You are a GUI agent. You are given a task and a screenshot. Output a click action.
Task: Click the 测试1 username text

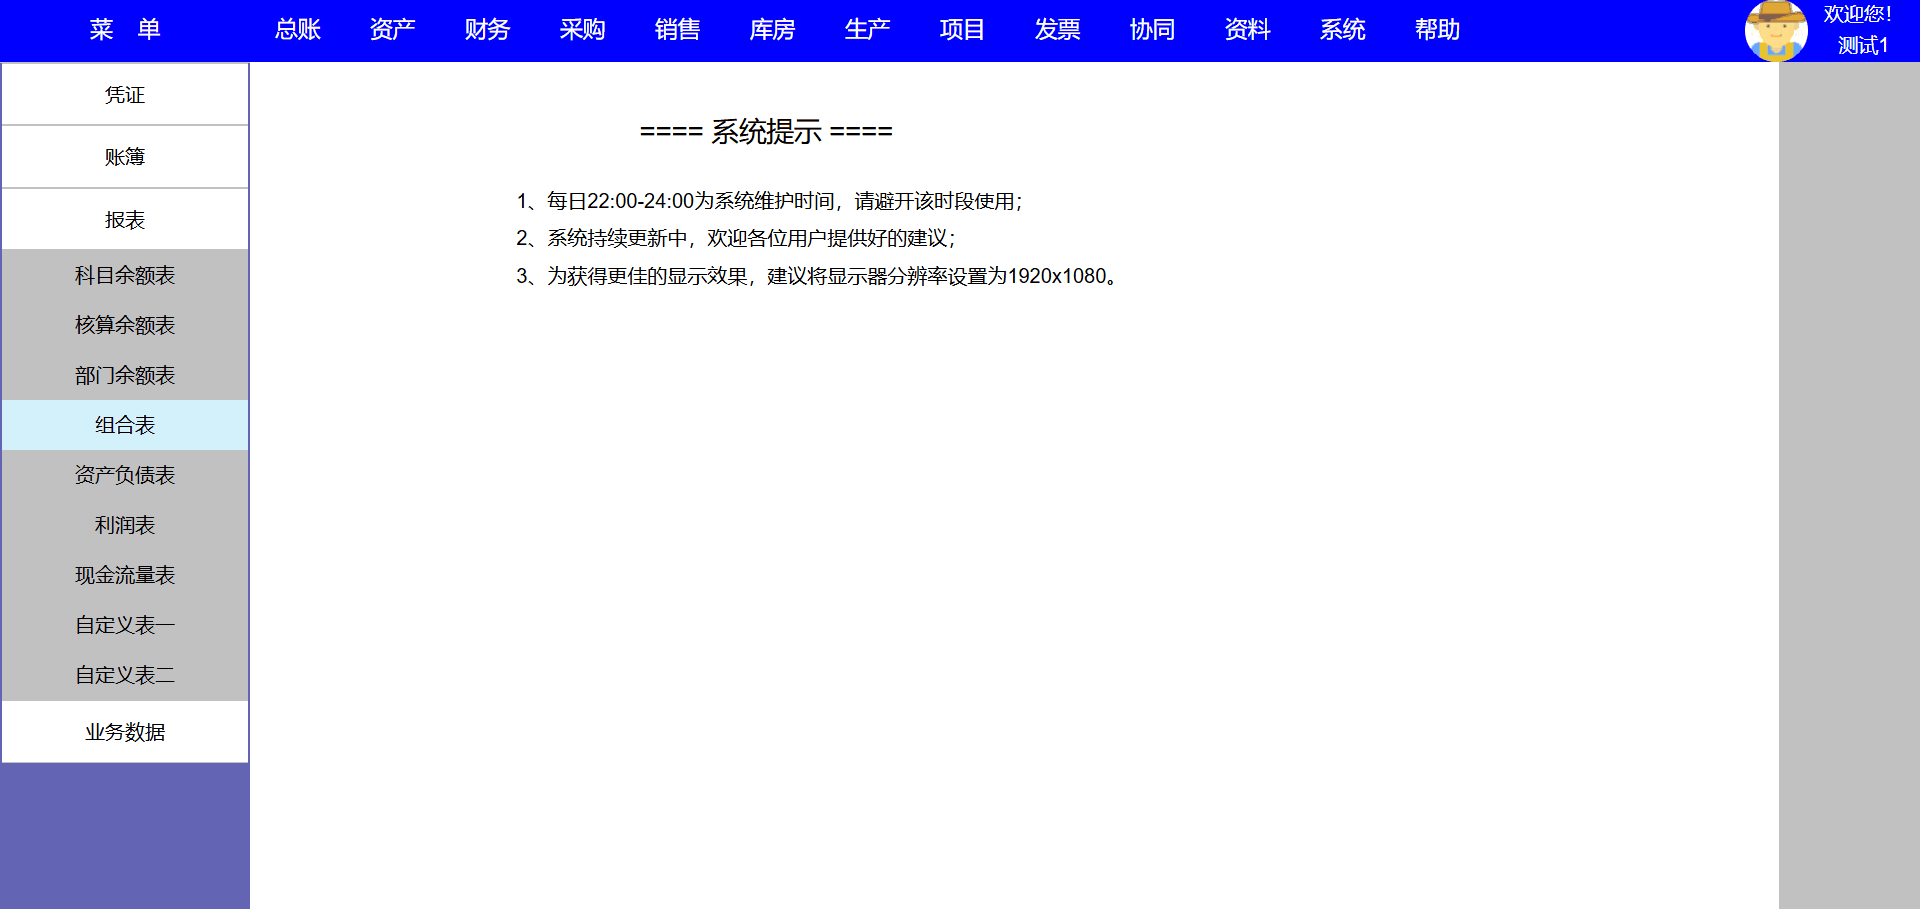[x=1862, y=46]
